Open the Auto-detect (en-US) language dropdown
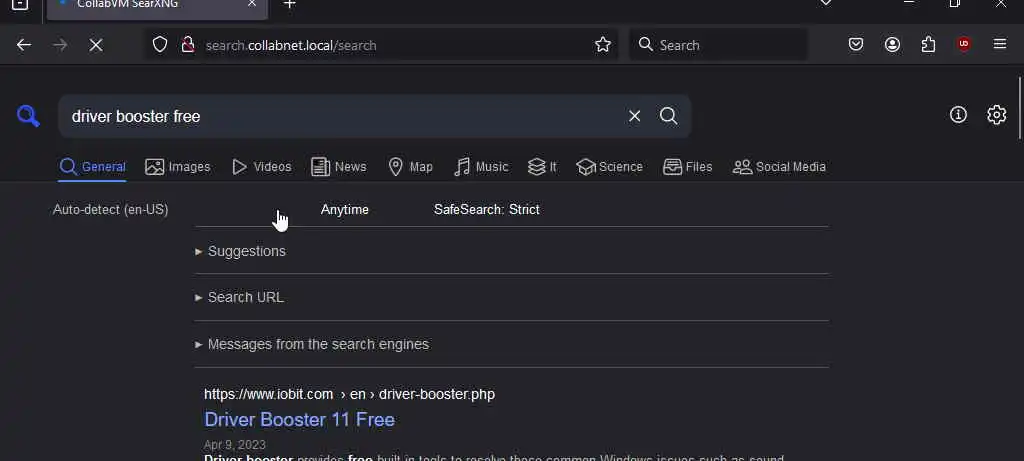The width and height of the screenshot is (1024, 461). point(110,210)
